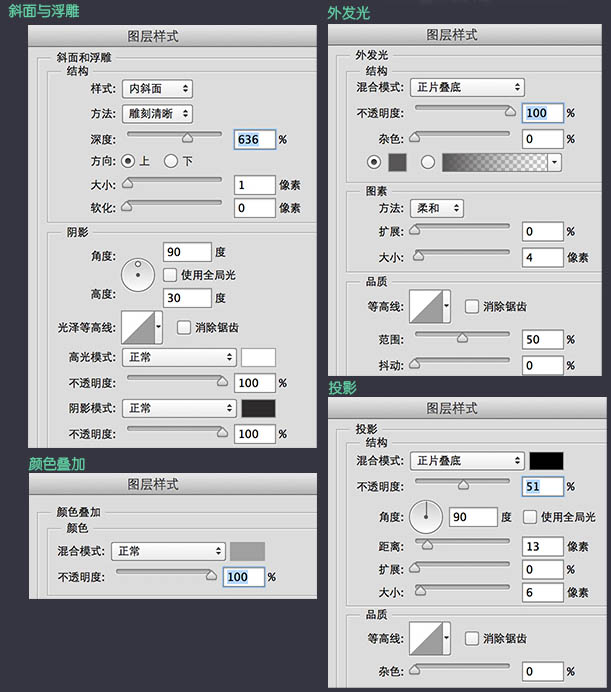Expand the 外发光 等高线 picker arrow
The height and width of the screenshot is (692, 611).
click(x=447, y=306)
